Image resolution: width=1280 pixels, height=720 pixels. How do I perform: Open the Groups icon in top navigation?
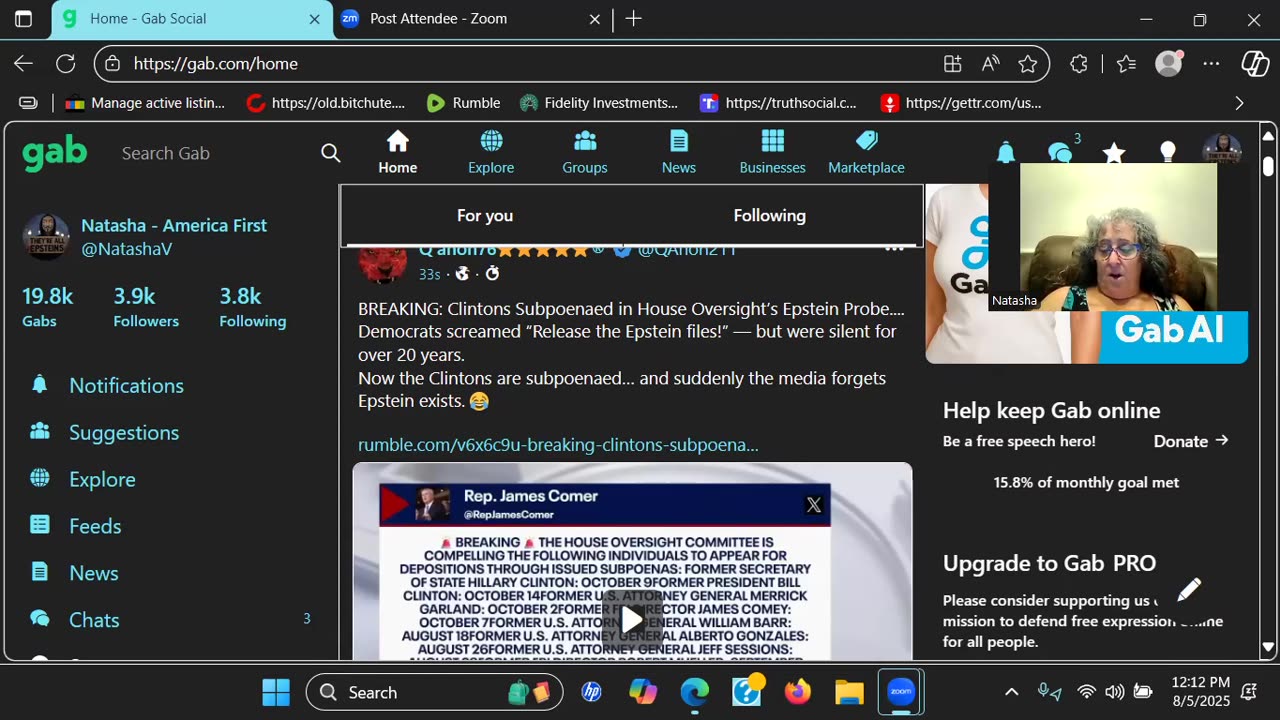coord(585,152)
